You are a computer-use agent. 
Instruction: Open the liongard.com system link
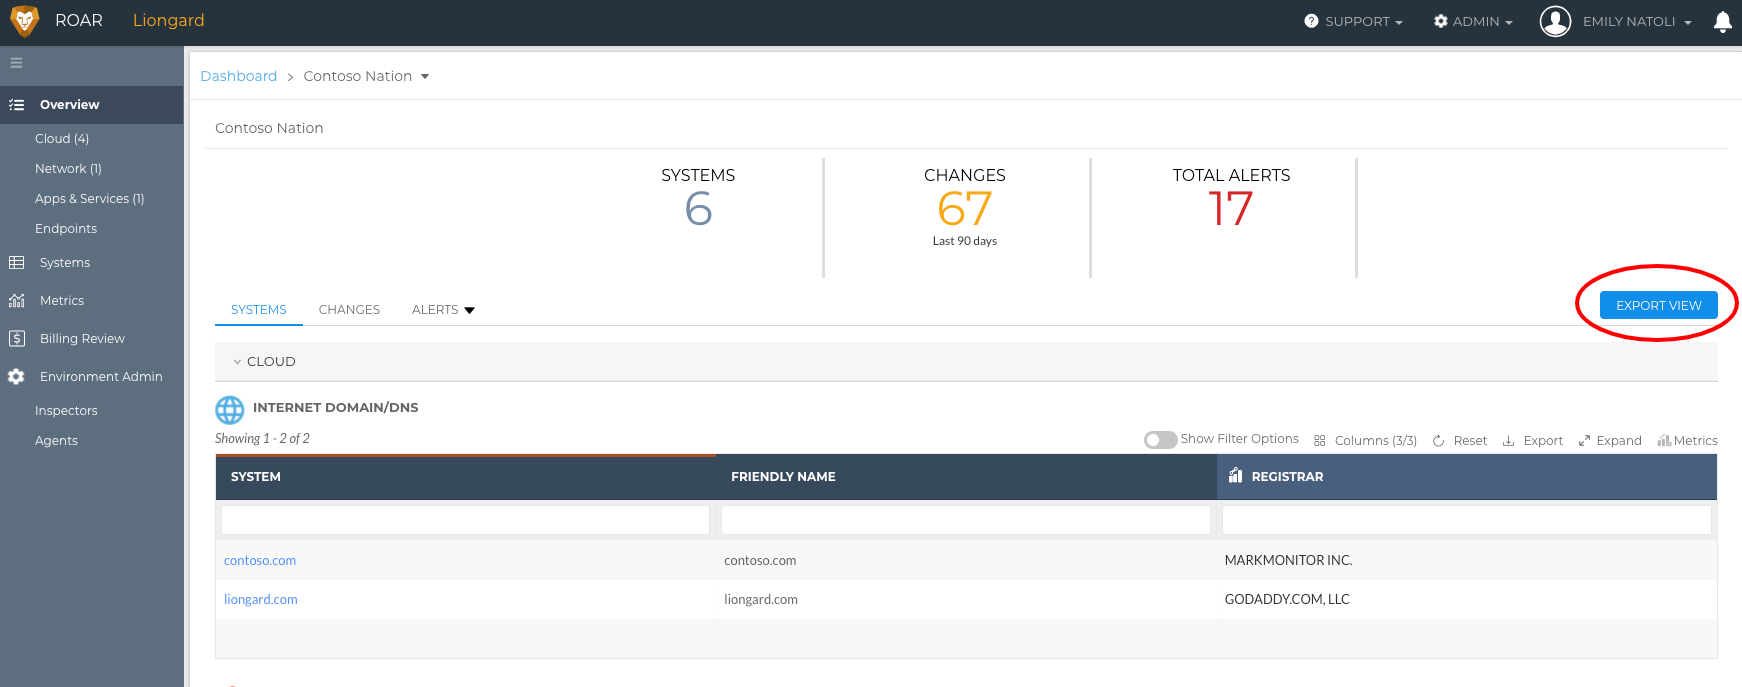point(261,600)
